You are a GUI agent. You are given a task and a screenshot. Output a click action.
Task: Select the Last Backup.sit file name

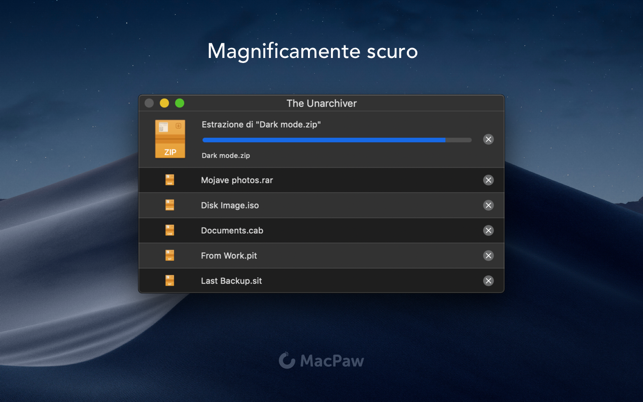coord(231,281)
